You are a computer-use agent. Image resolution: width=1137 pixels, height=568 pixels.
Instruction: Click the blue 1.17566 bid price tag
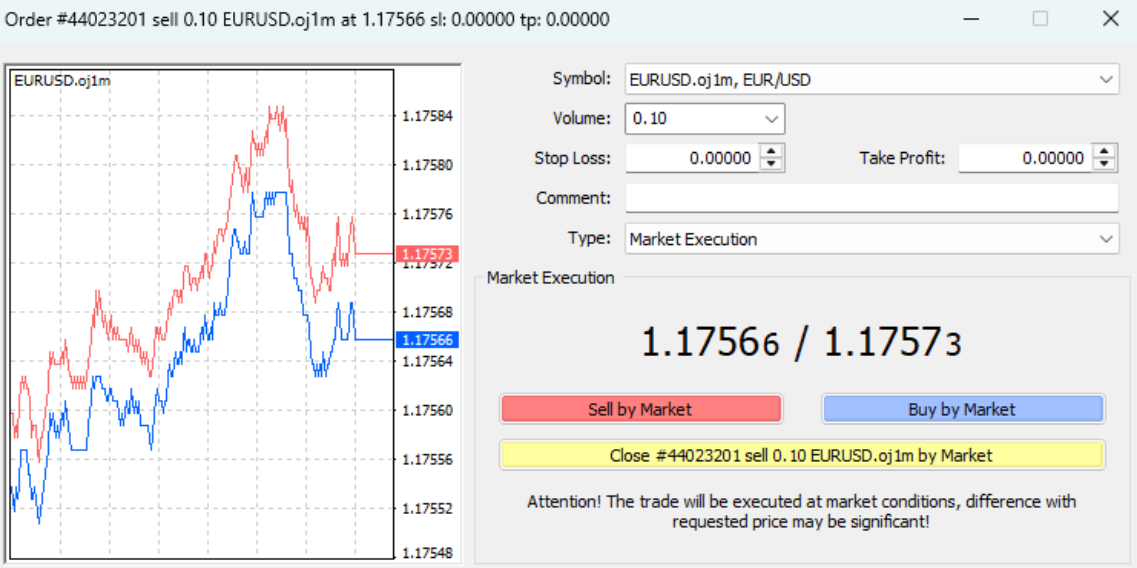coord(427,340)
